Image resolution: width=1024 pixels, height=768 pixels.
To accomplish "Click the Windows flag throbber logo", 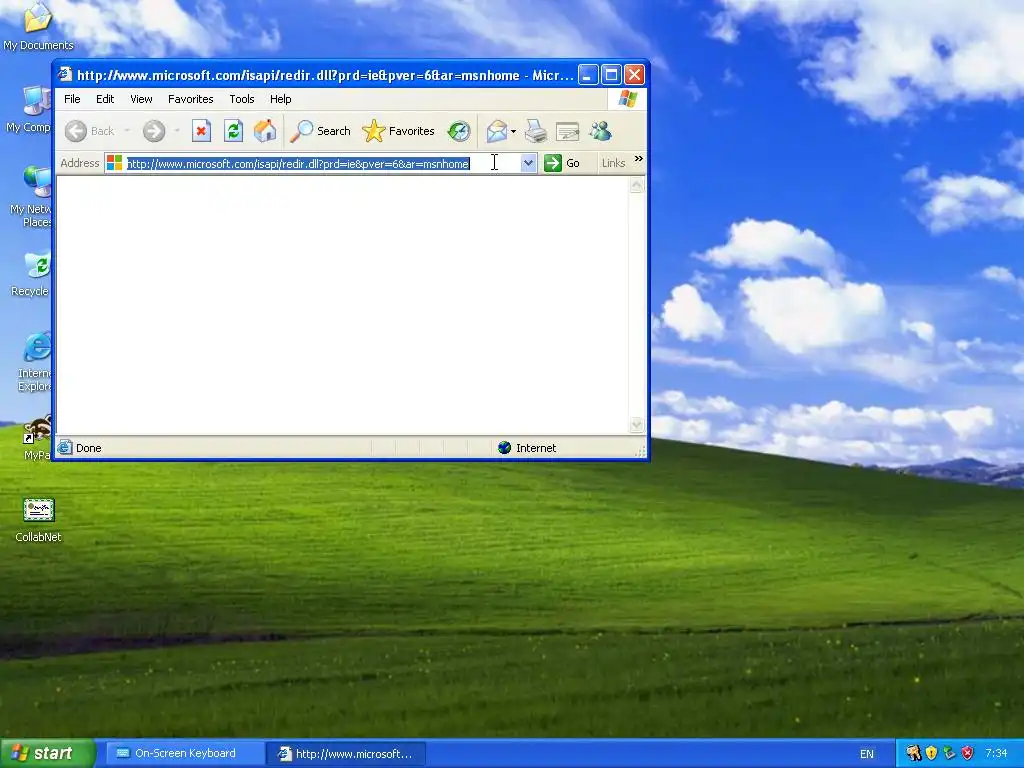I will click(x=627, y=99).
